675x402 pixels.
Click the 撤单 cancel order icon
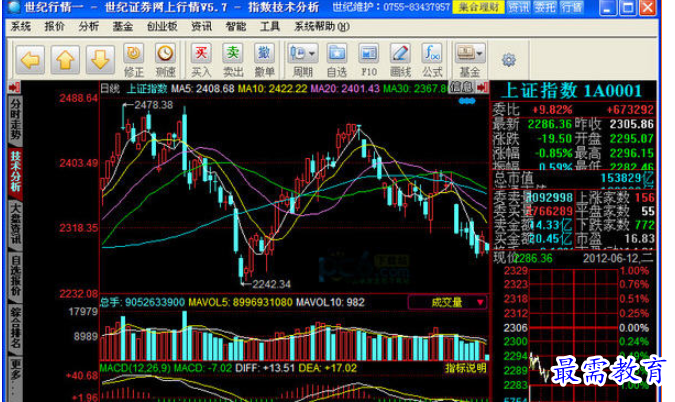click(264, 60)
